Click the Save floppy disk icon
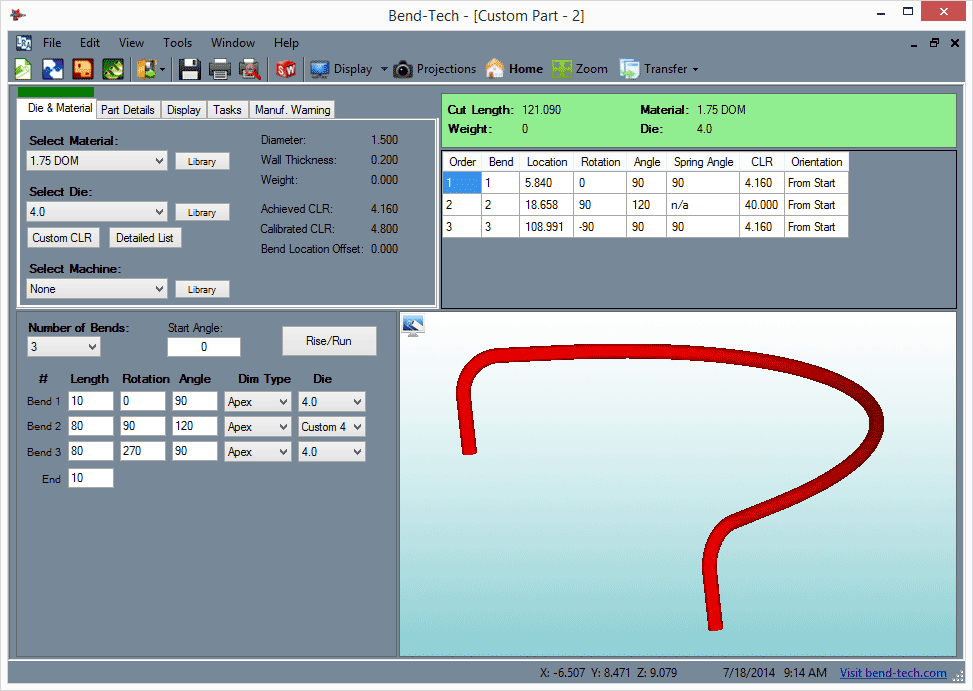The image size is (973, 691). click(189, 69)
